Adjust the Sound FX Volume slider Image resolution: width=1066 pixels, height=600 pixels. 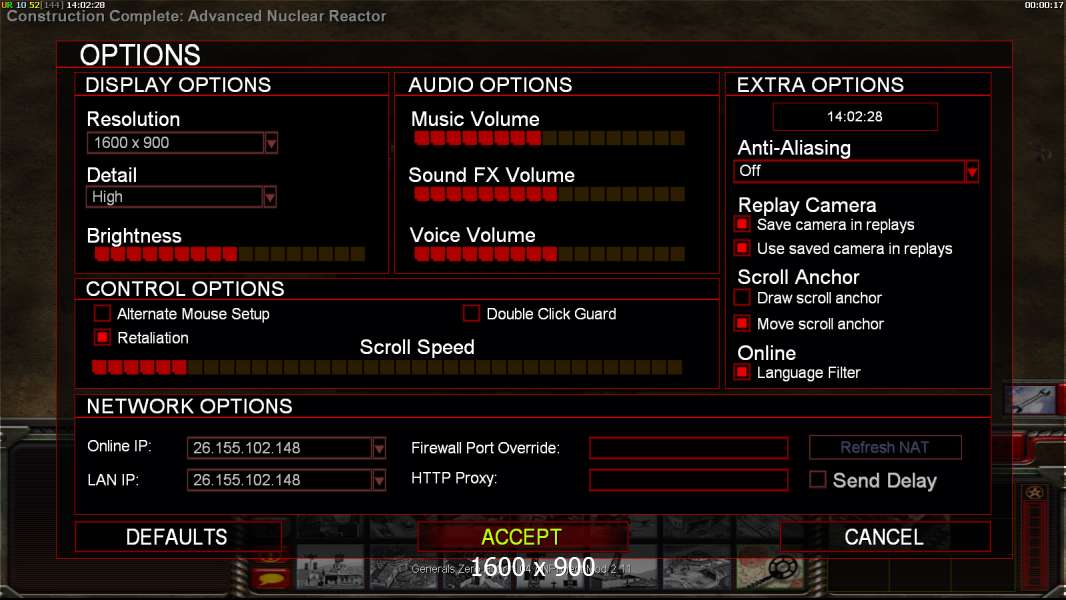click(x=549, y=194)
